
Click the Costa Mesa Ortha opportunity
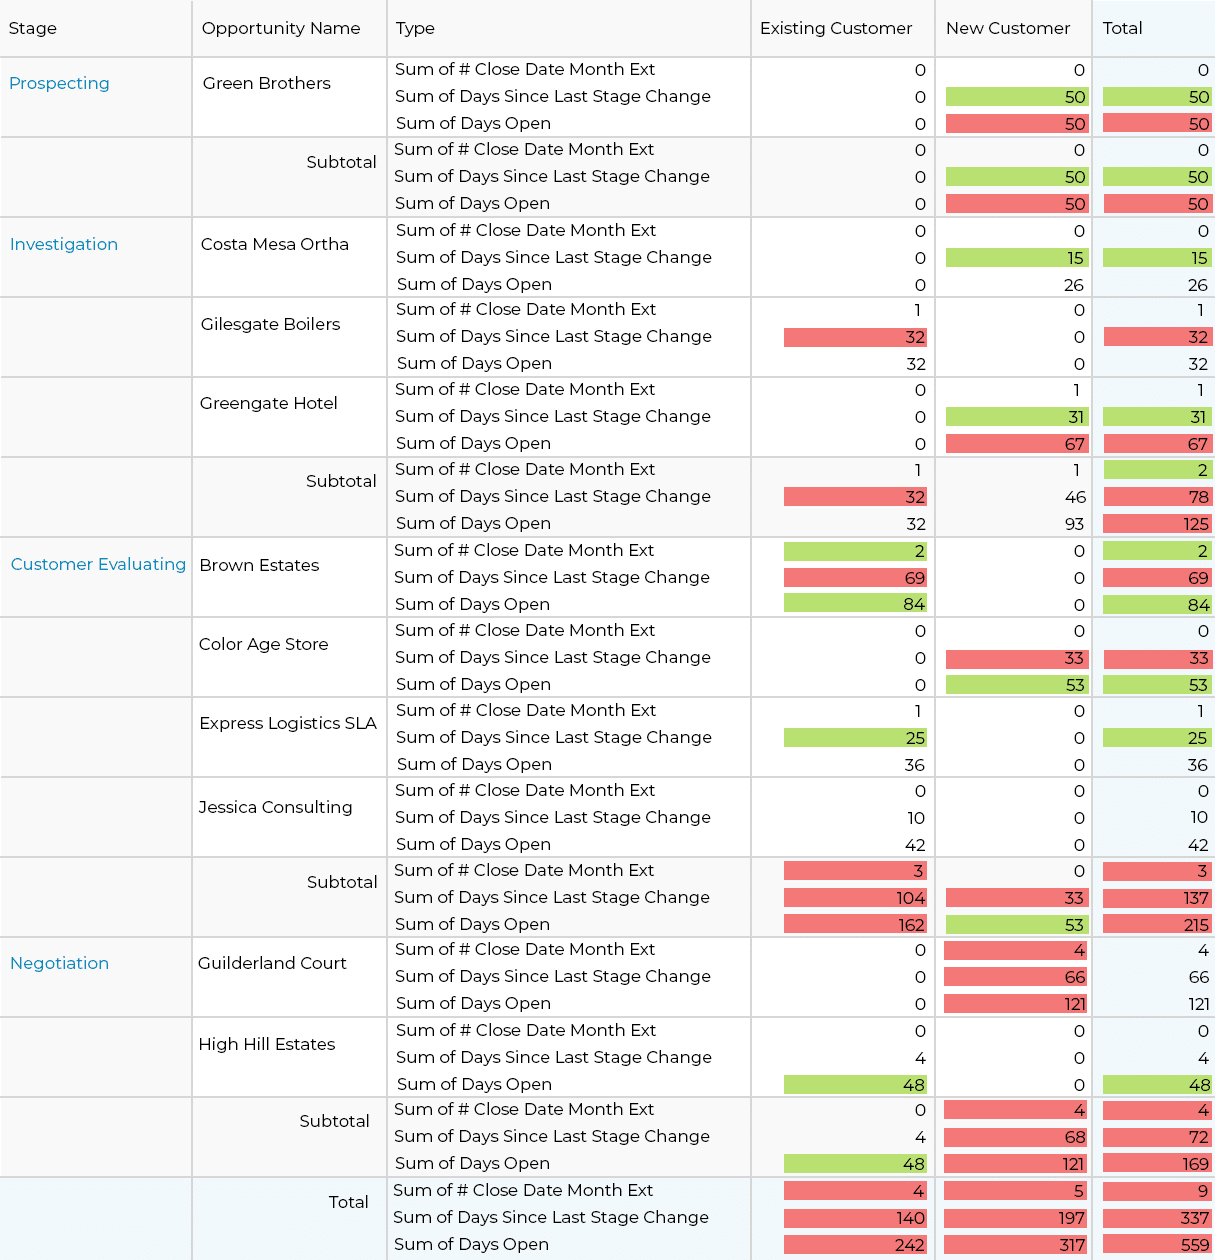(x=275, y=245)
